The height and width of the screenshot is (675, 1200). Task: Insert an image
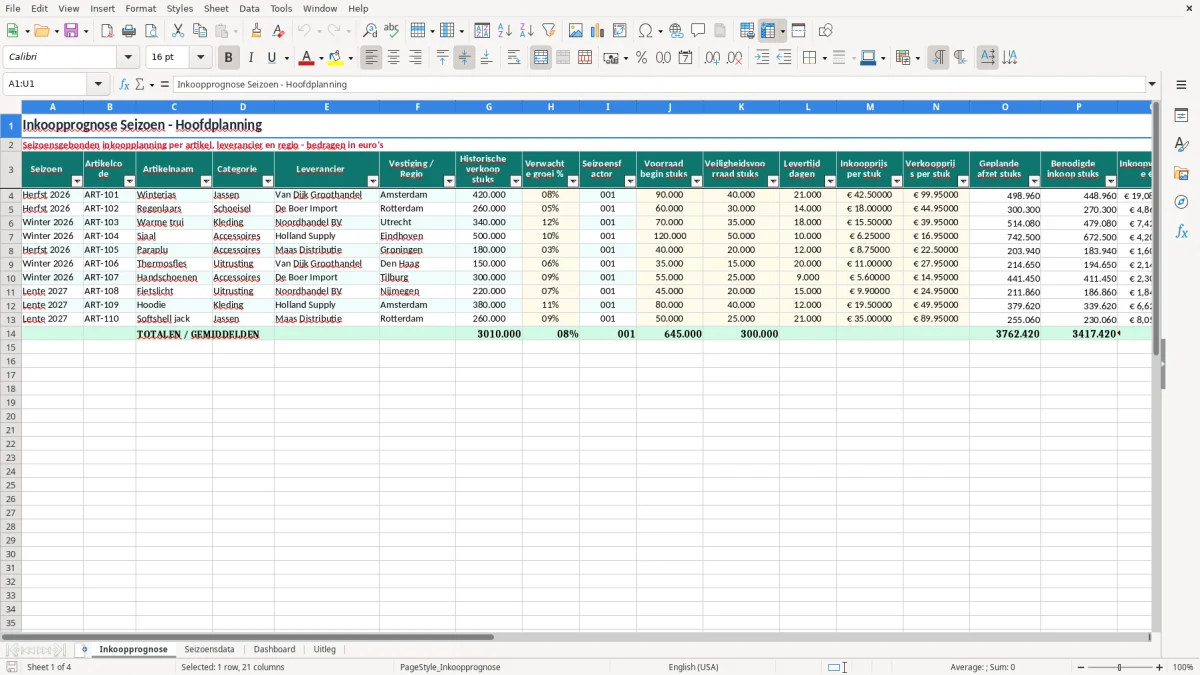(x=576, y=31)
